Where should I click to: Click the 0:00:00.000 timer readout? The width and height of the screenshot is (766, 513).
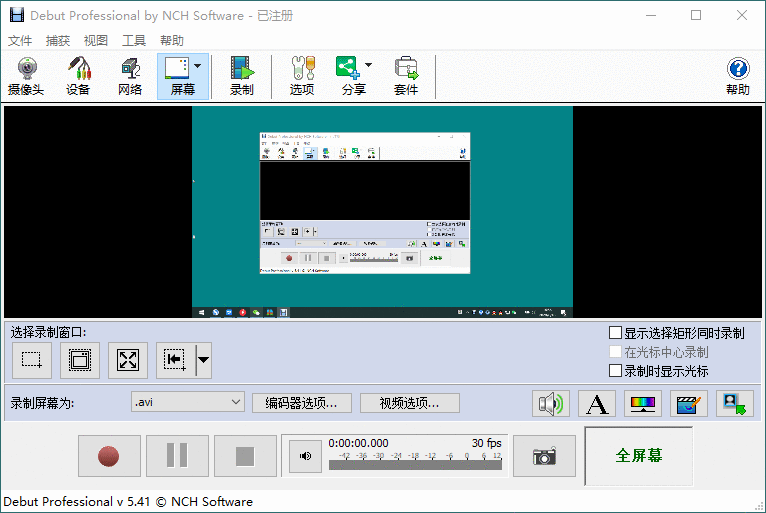point(358,443)
